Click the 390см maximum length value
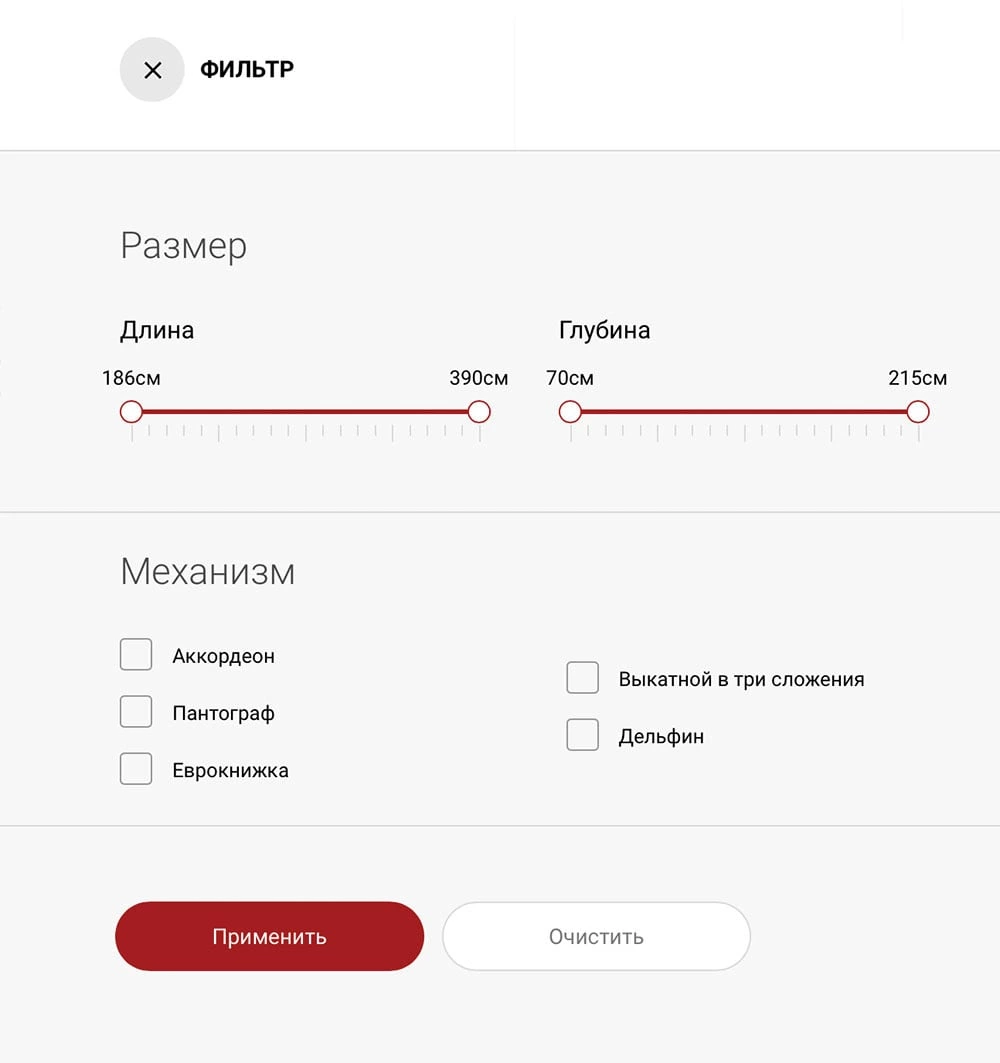 479,379
